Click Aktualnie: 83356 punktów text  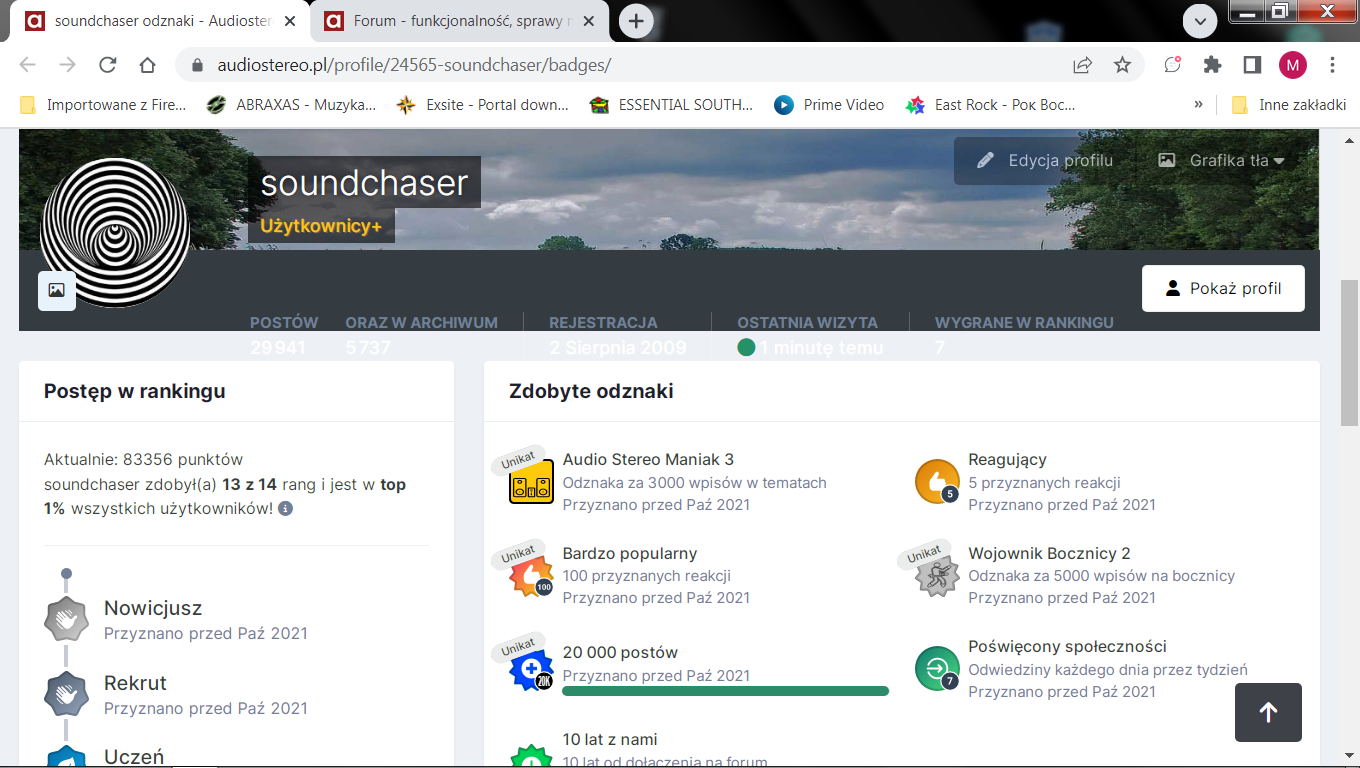143,460
